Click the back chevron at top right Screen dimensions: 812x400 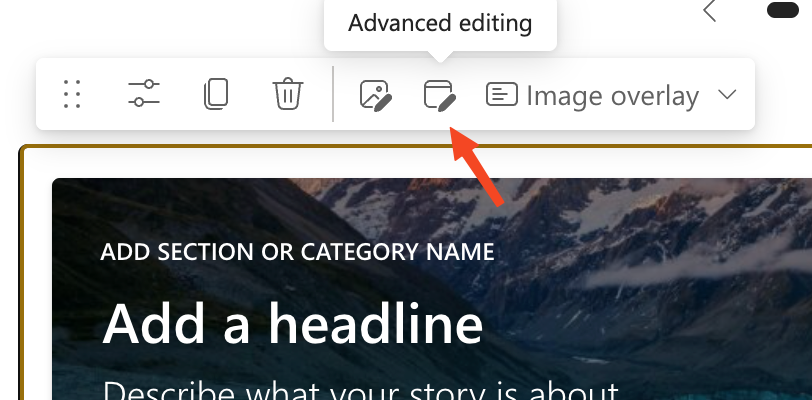click(x=710, y=12)
